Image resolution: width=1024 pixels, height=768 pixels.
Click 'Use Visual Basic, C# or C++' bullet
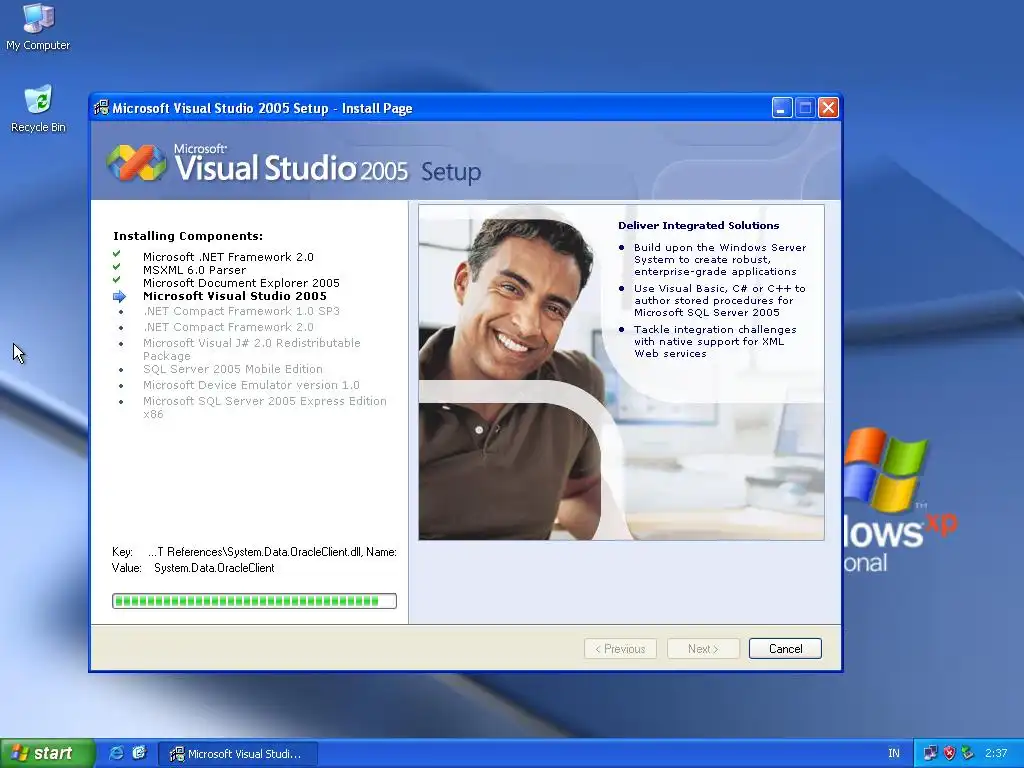tap(720, 300)
